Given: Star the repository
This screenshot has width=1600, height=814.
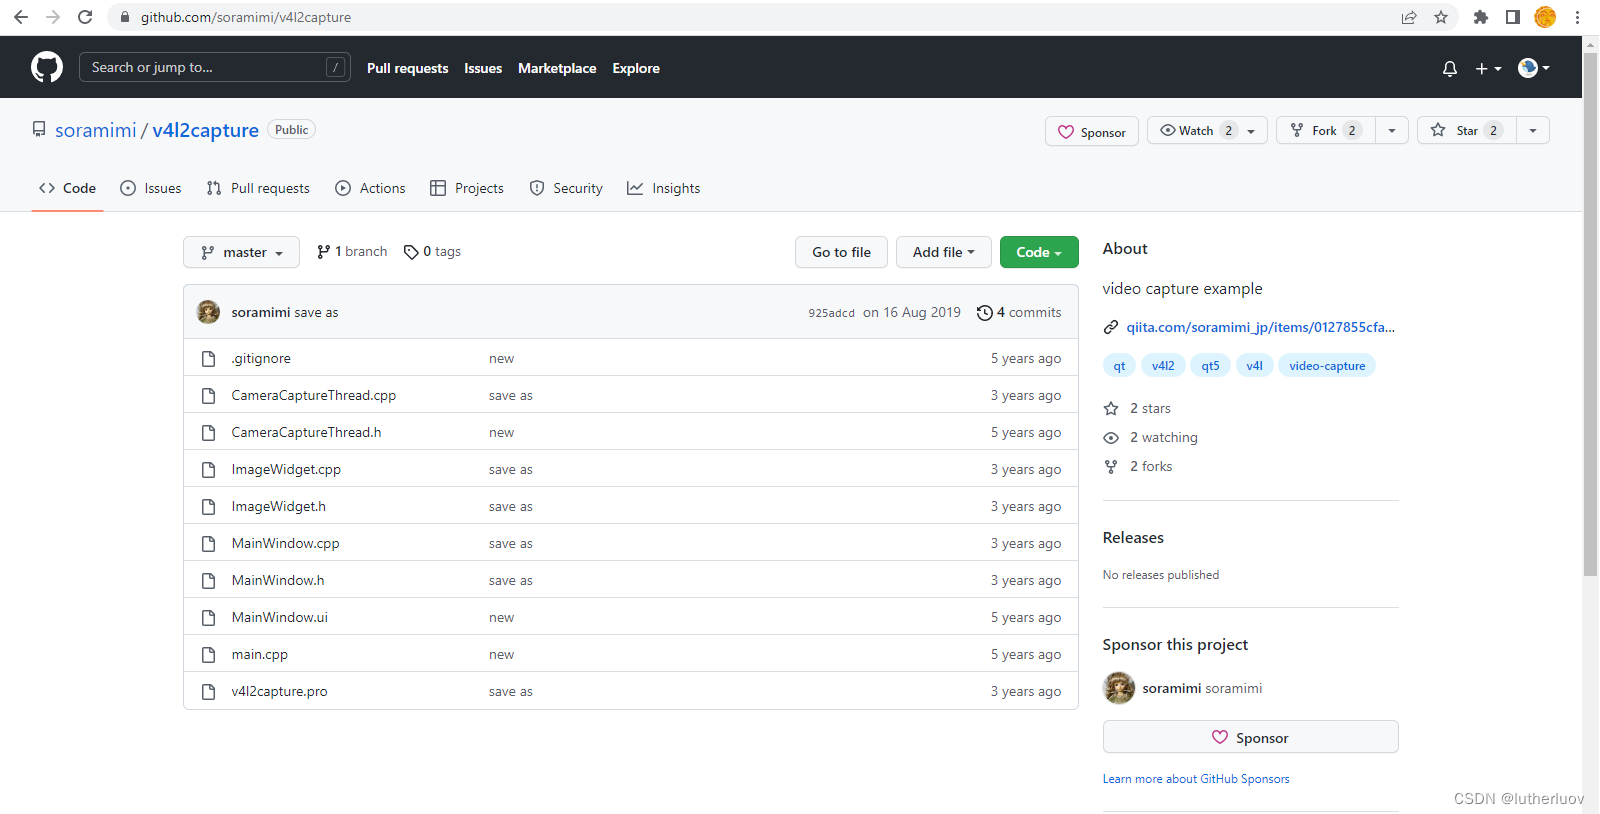Looking at the screenshot, I should click(x=1466, y=130).
